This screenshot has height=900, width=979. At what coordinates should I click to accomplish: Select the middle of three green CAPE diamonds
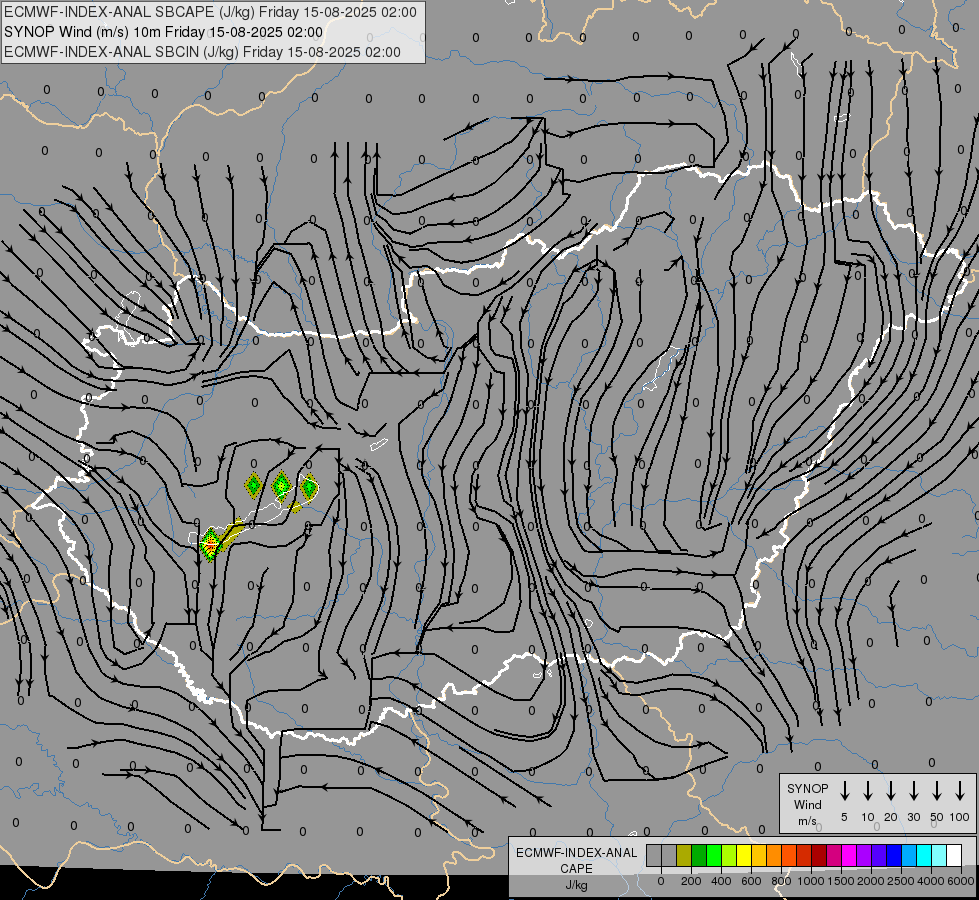pyautogui.click(x=282, y=485)
